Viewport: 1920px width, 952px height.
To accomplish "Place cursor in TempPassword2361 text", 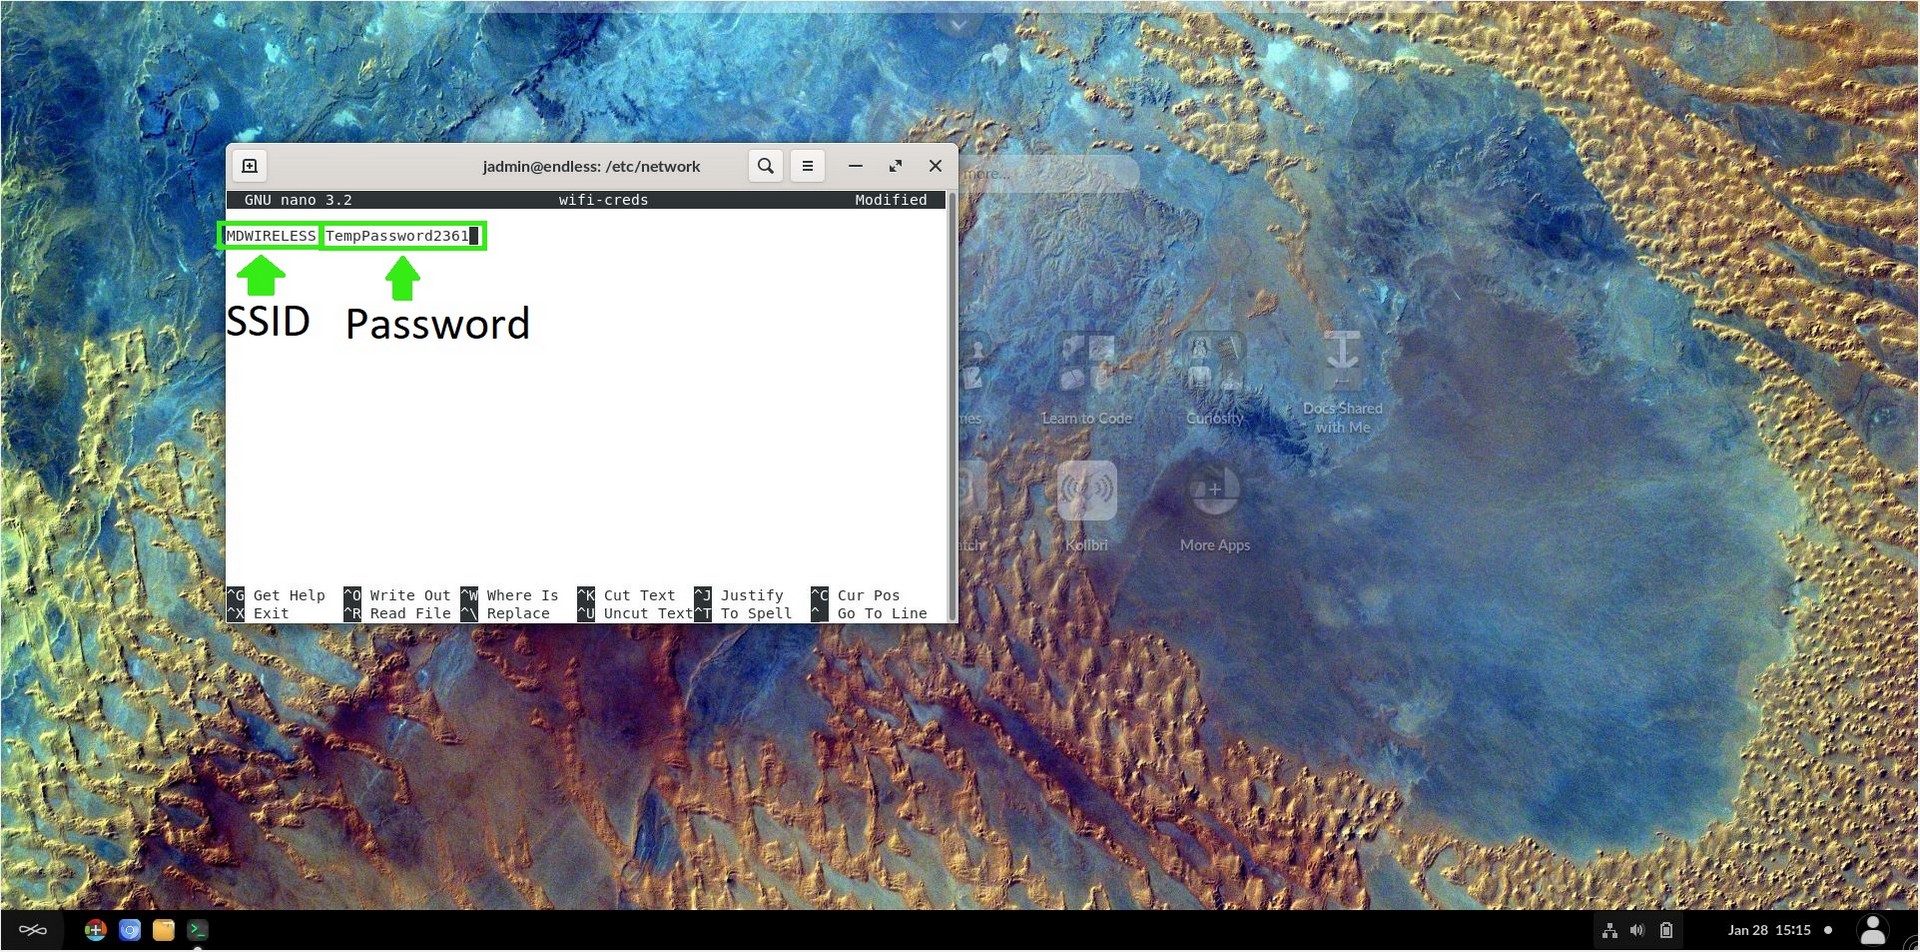I will point(397,236).
